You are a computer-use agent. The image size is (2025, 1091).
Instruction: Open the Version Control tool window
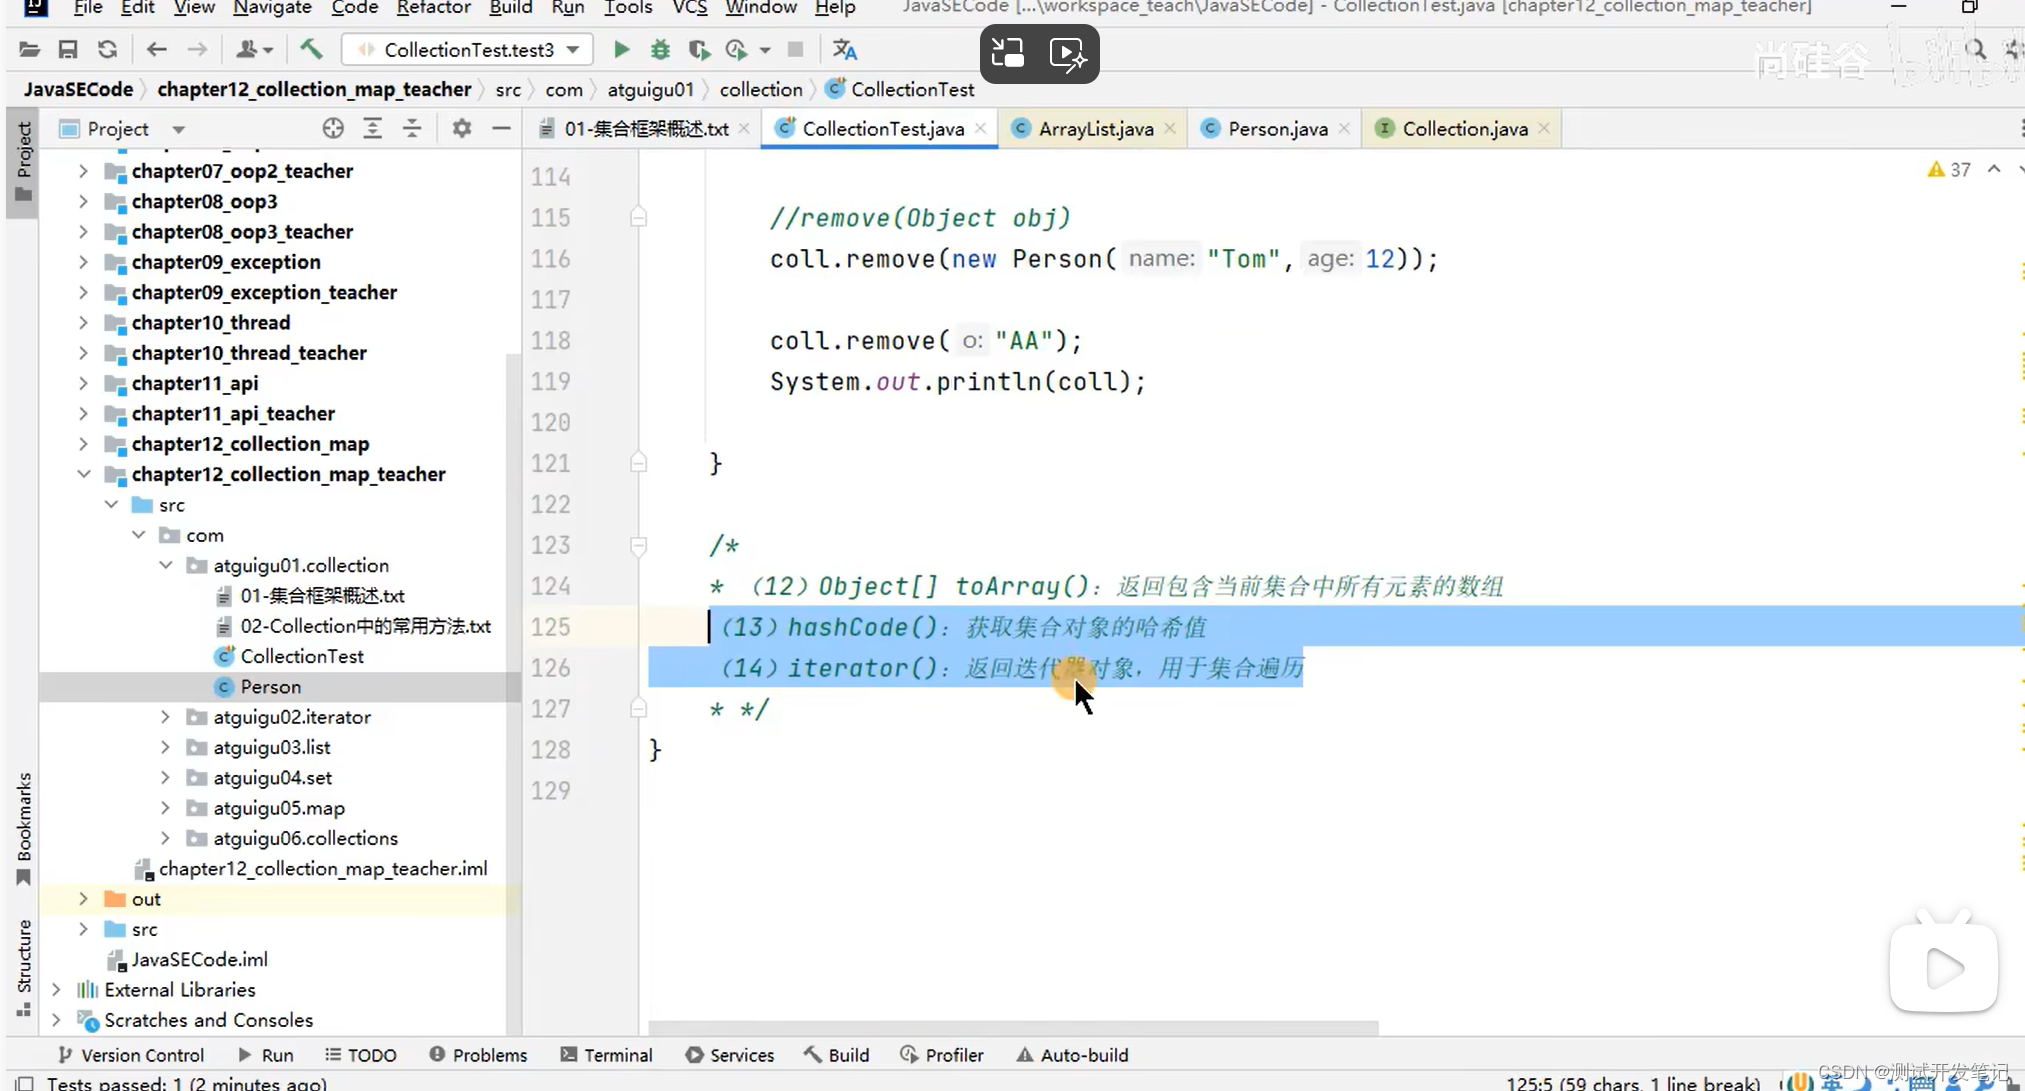pyautogui.click(x=131, y=1055)
